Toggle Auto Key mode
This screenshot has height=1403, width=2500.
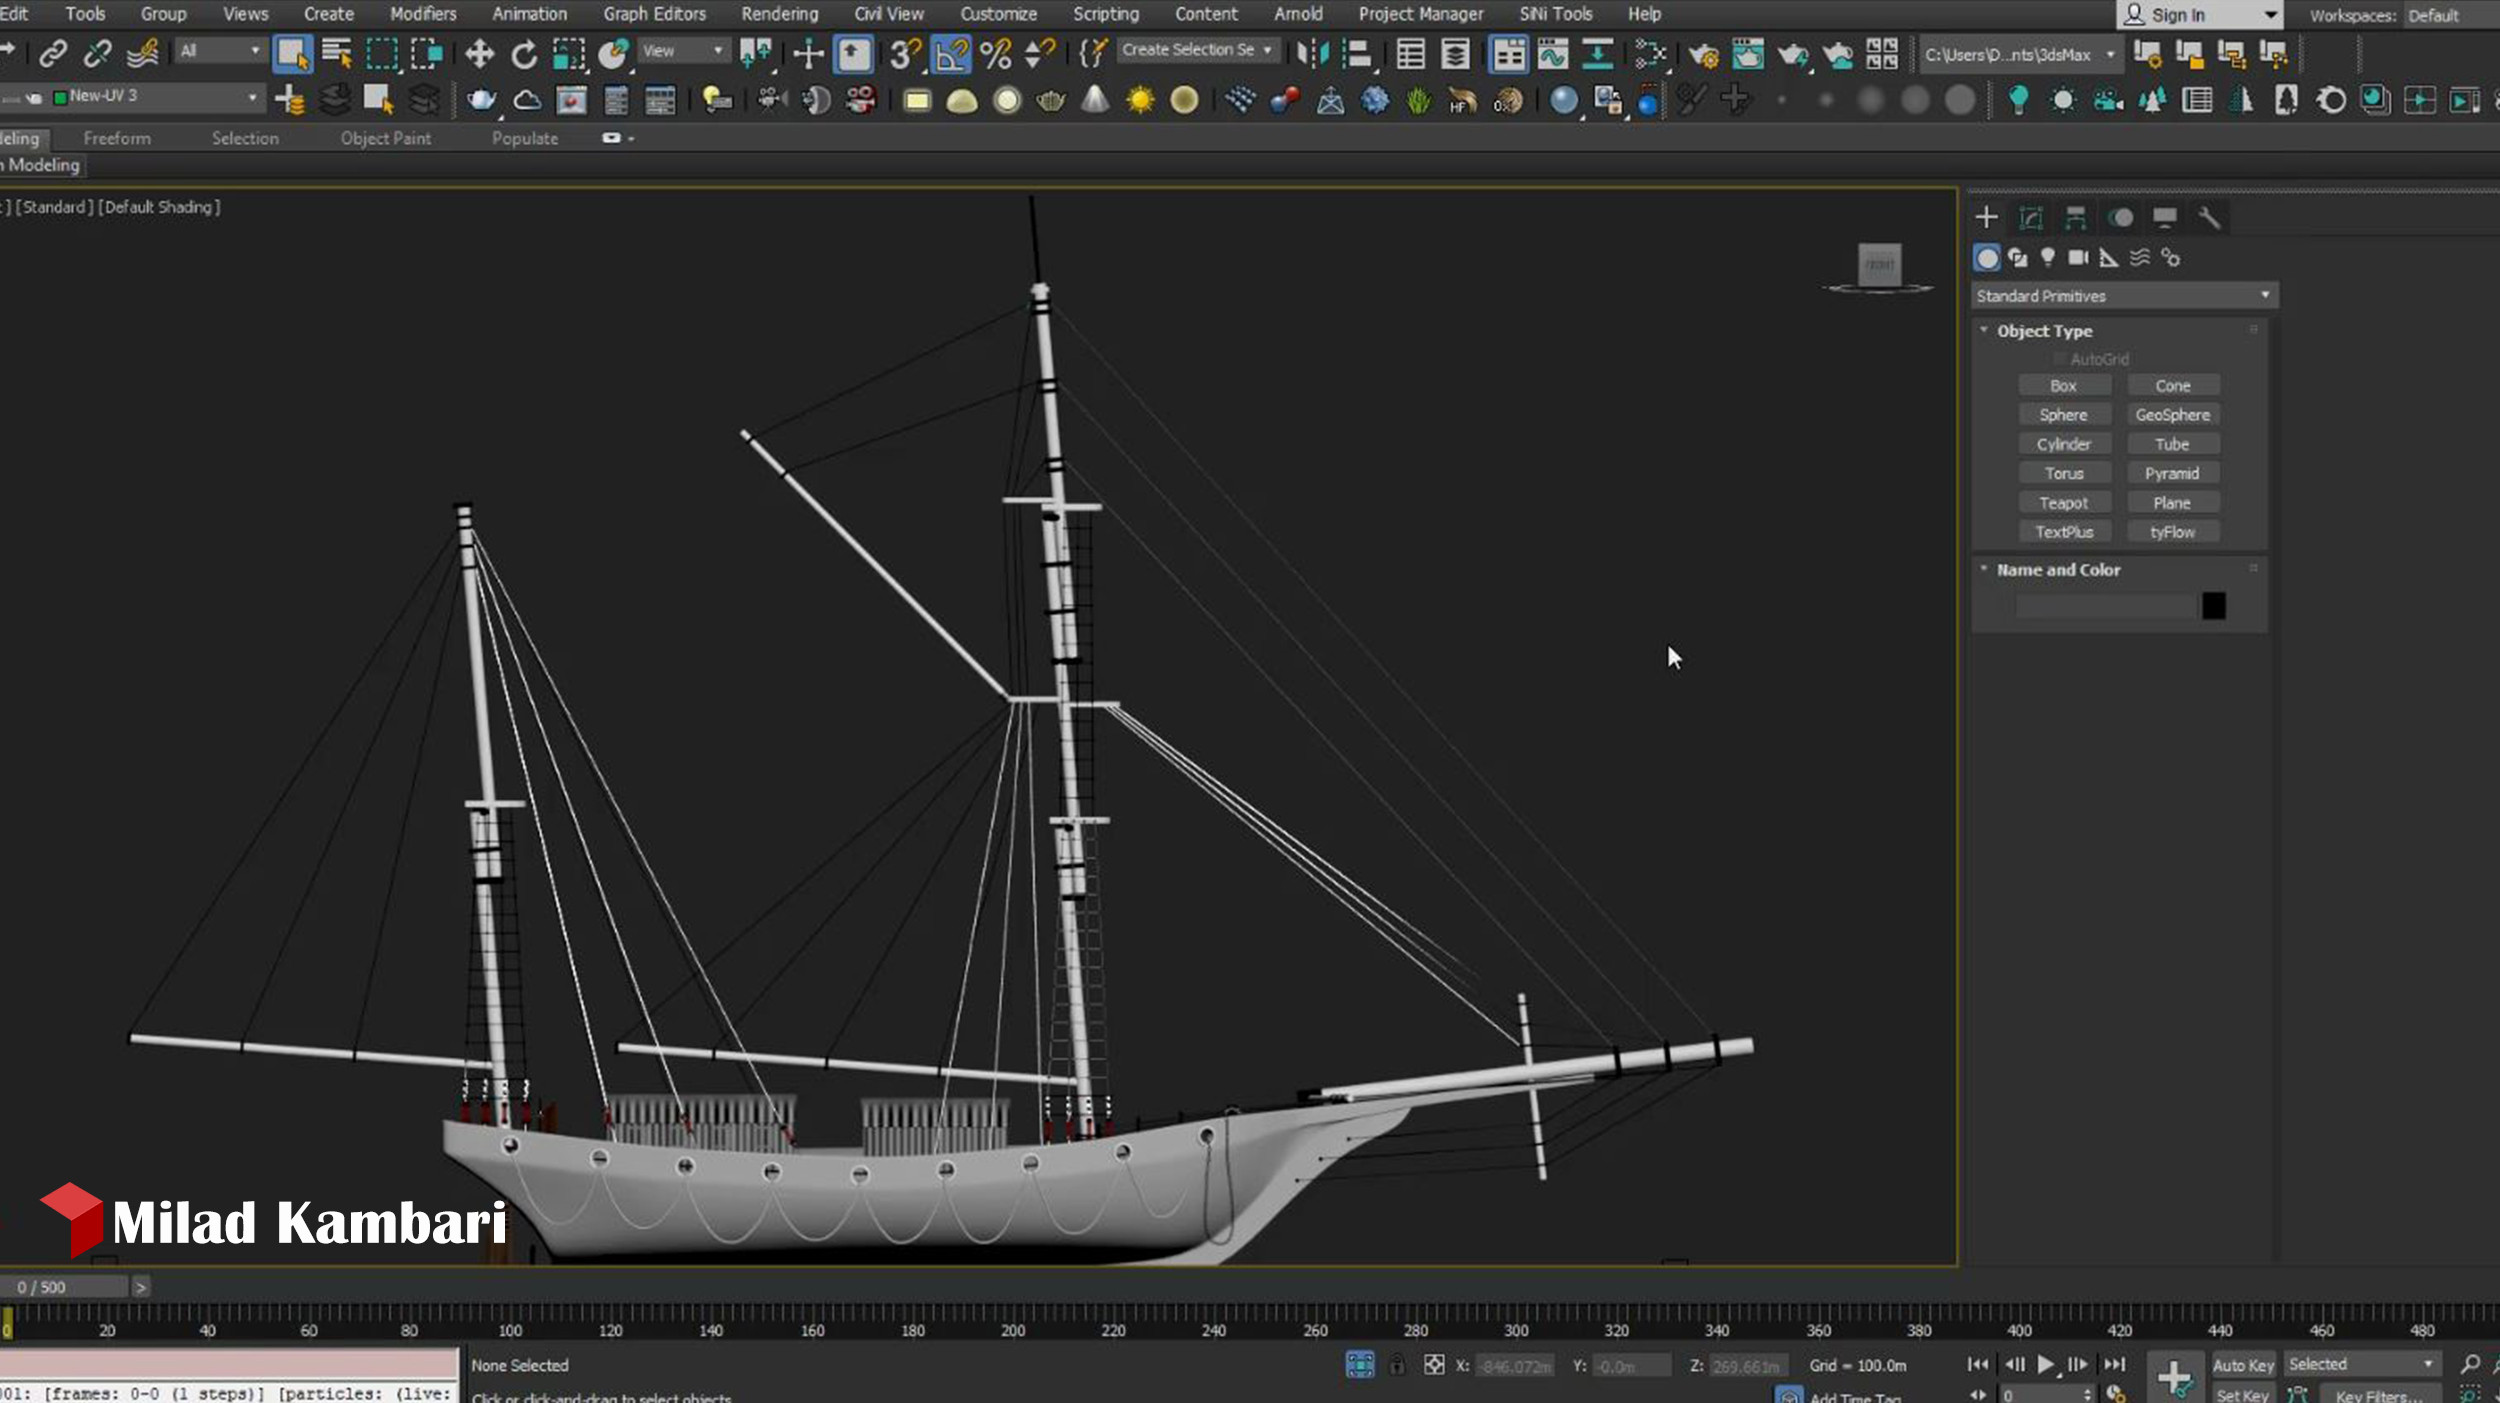click(2242, 1365)
